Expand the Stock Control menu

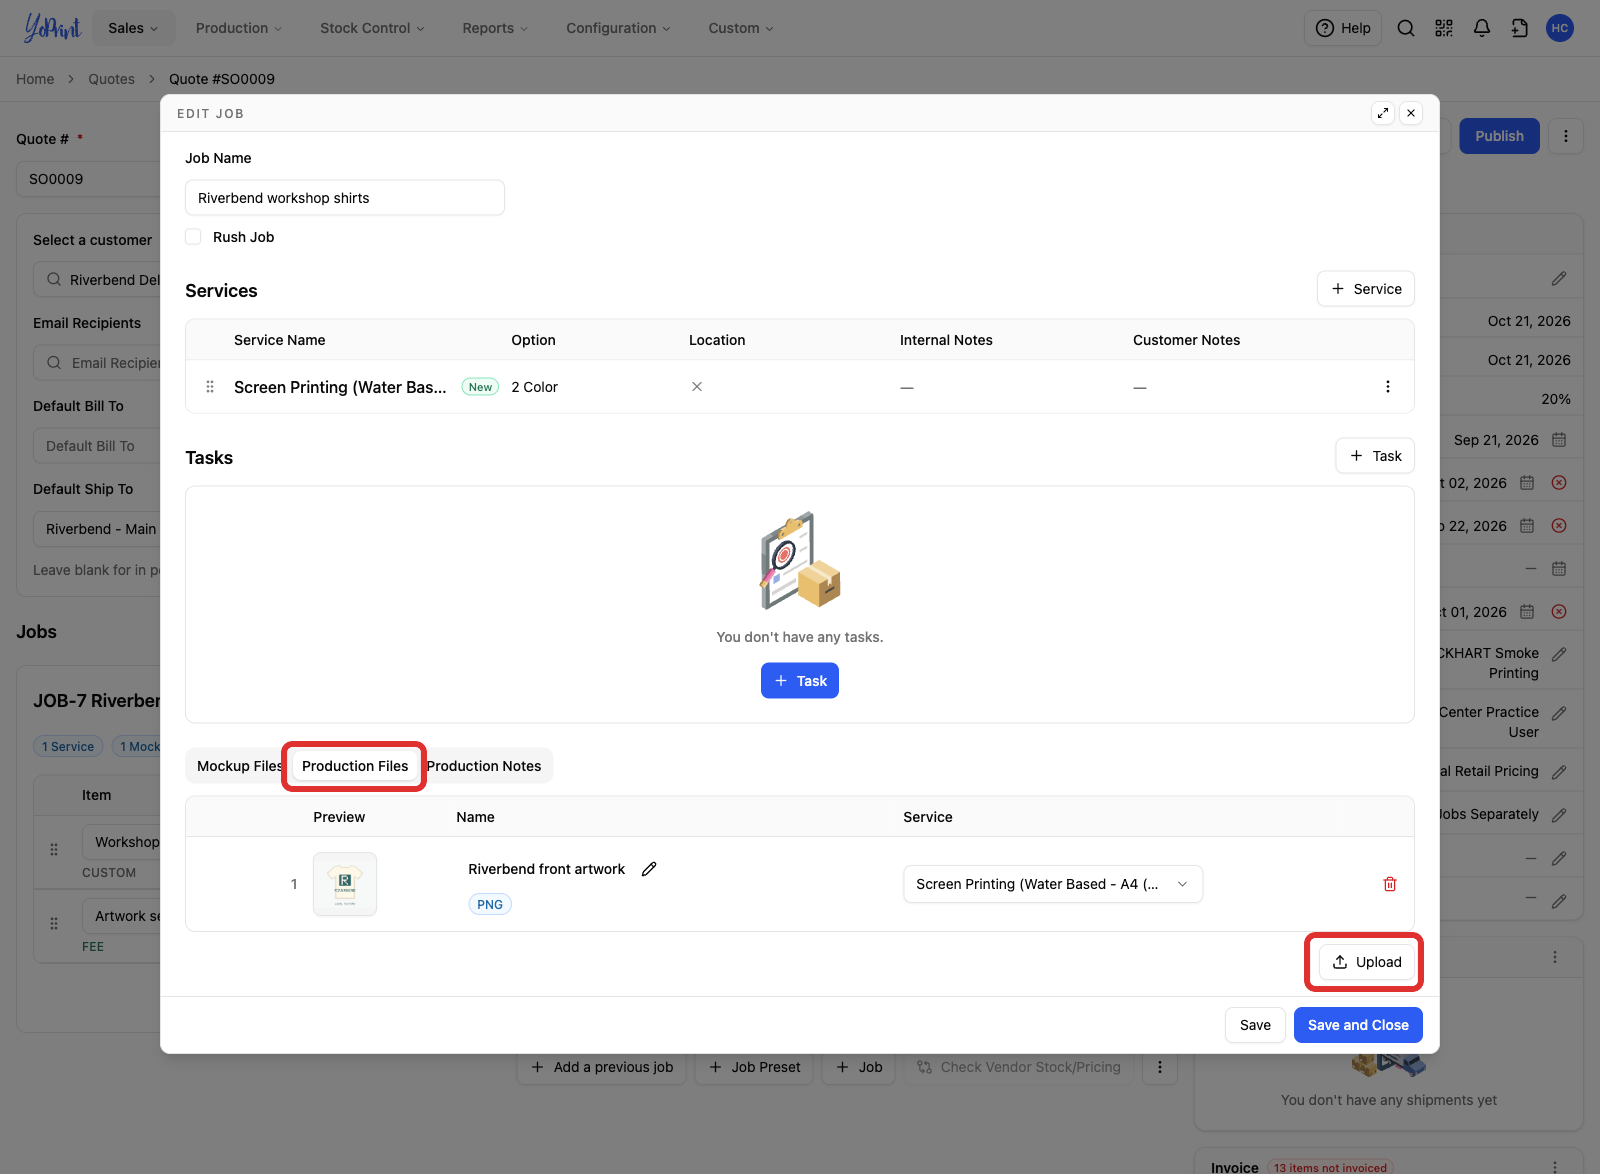(x=372, y=28)
